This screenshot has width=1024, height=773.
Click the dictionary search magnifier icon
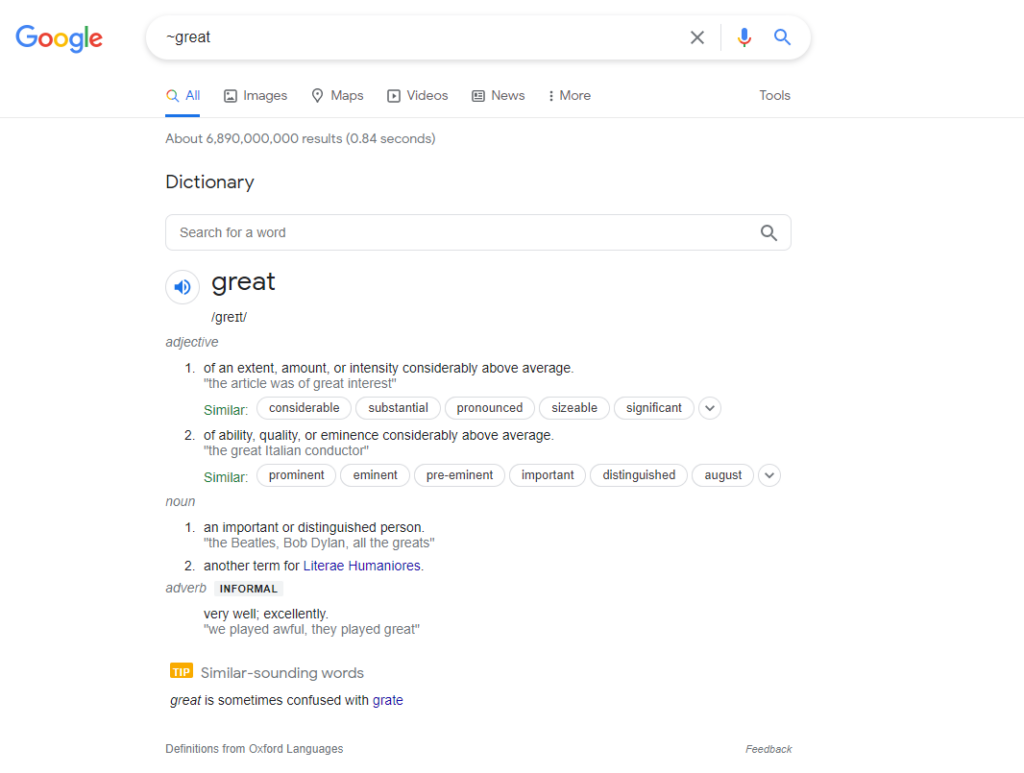[x=768, y=233]
